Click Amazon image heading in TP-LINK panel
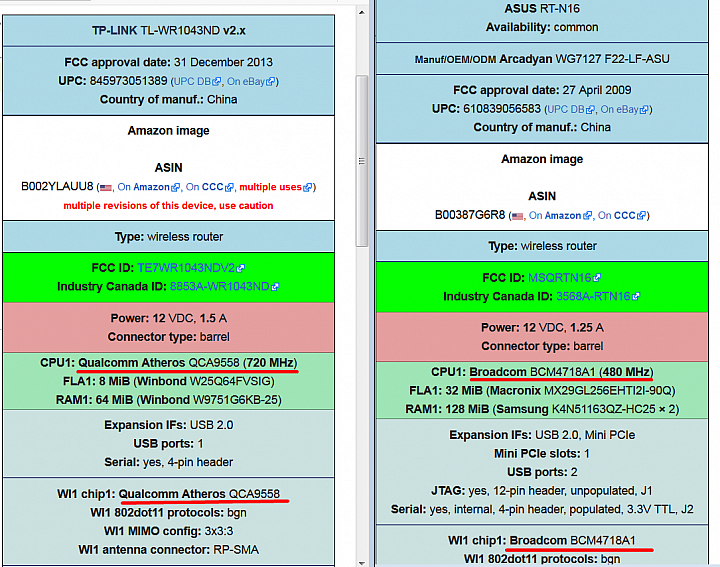 coord(169,131)
